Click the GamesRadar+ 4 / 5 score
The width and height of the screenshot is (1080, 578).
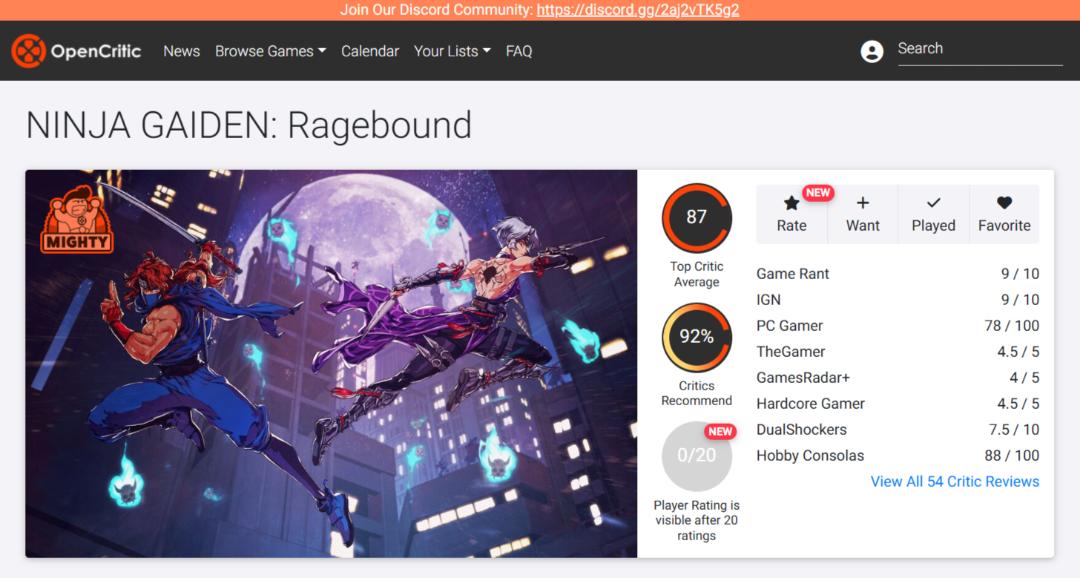click(1024, 378)
